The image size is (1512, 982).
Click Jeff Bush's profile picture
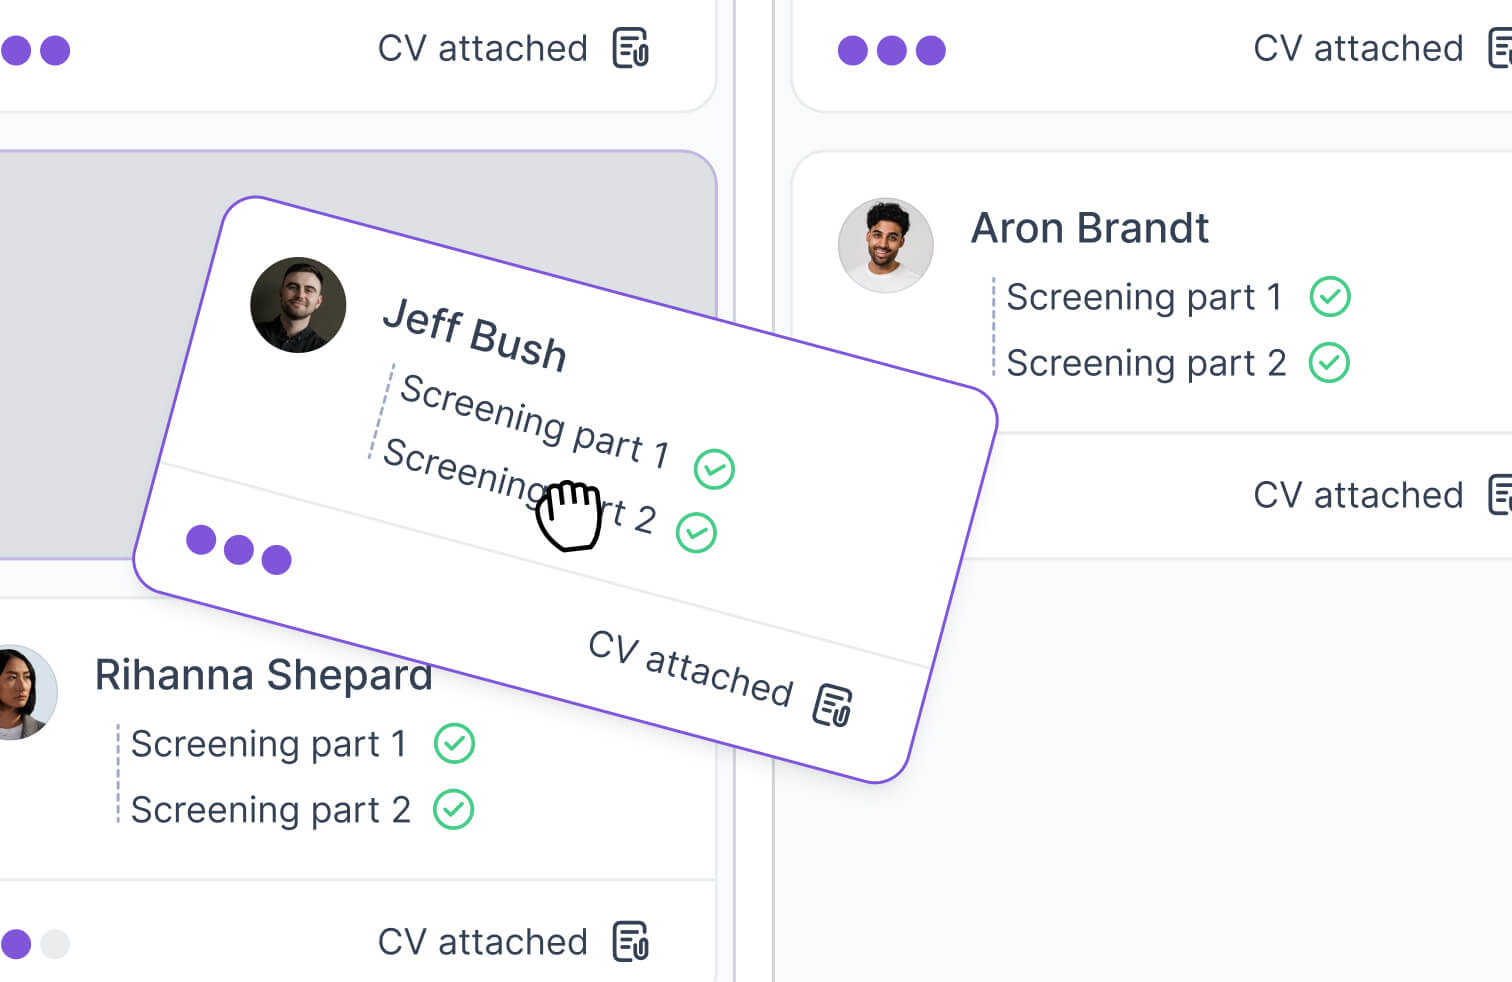pos(297,306)
